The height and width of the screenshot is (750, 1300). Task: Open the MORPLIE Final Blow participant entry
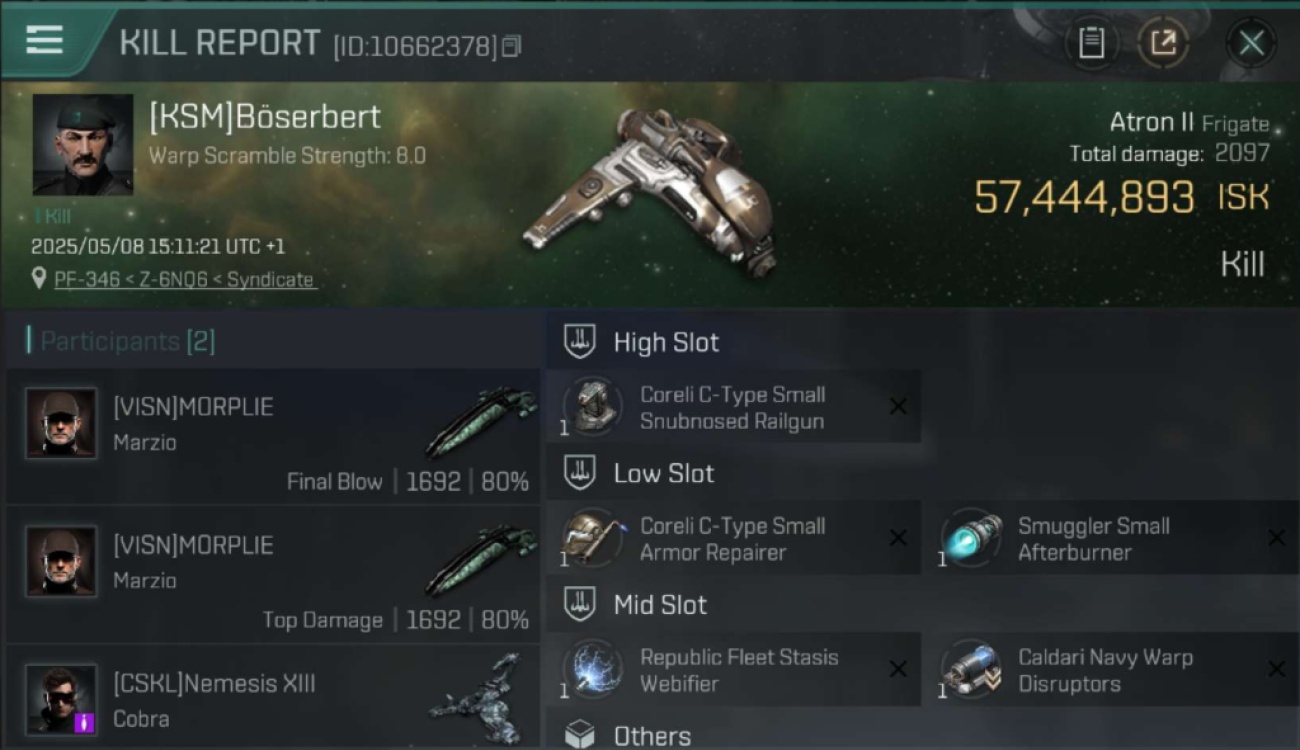pos(273,436)
